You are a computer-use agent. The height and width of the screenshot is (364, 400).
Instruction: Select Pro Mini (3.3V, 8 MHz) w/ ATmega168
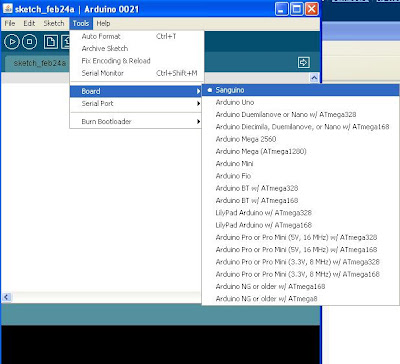point(301,274)
